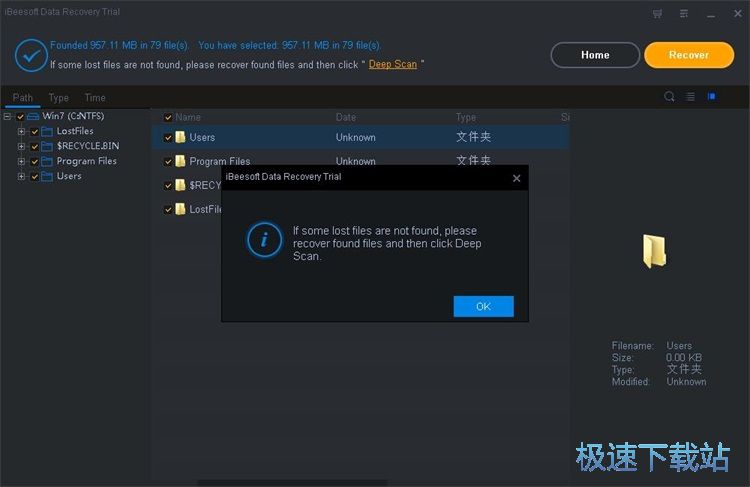Click the horizontal scrollbar at bottom
Image resolution: width=750 pixels, height=487 pixels.
pos(292,483)
